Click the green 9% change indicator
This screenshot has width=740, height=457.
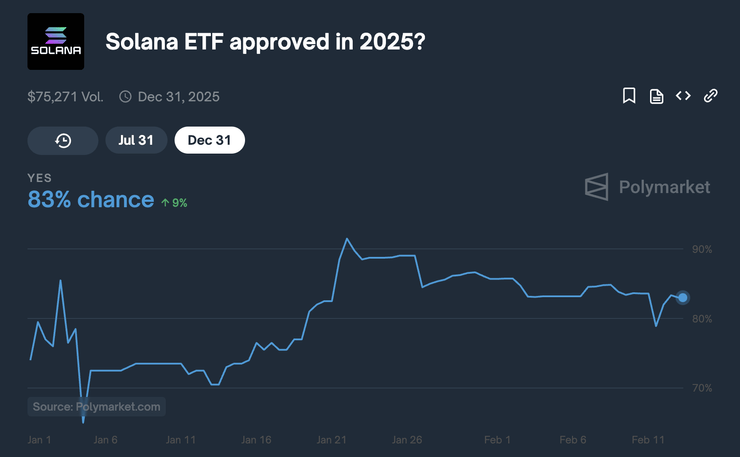(x=174, y=202)
